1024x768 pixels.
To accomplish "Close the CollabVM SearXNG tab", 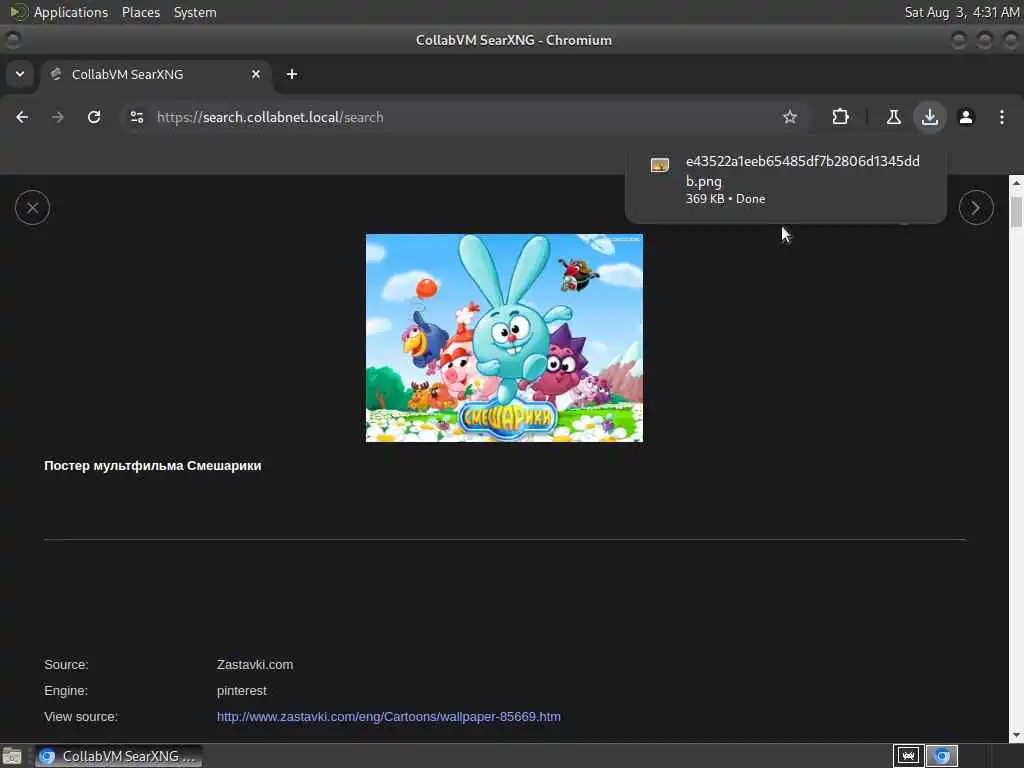I will pyautogui.click(x=256, y=74).
